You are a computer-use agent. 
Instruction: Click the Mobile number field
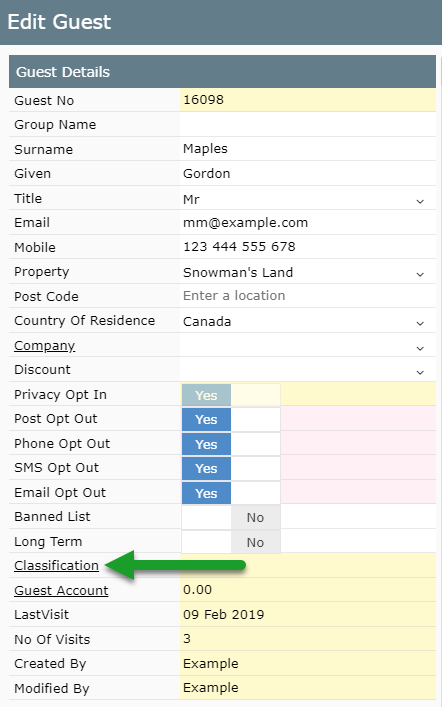[x=308, y=247]
